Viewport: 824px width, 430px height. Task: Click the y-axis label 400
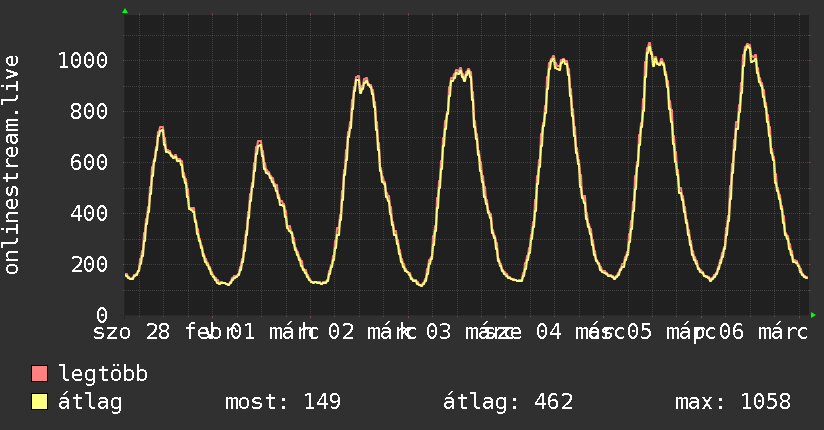point(89,213)
